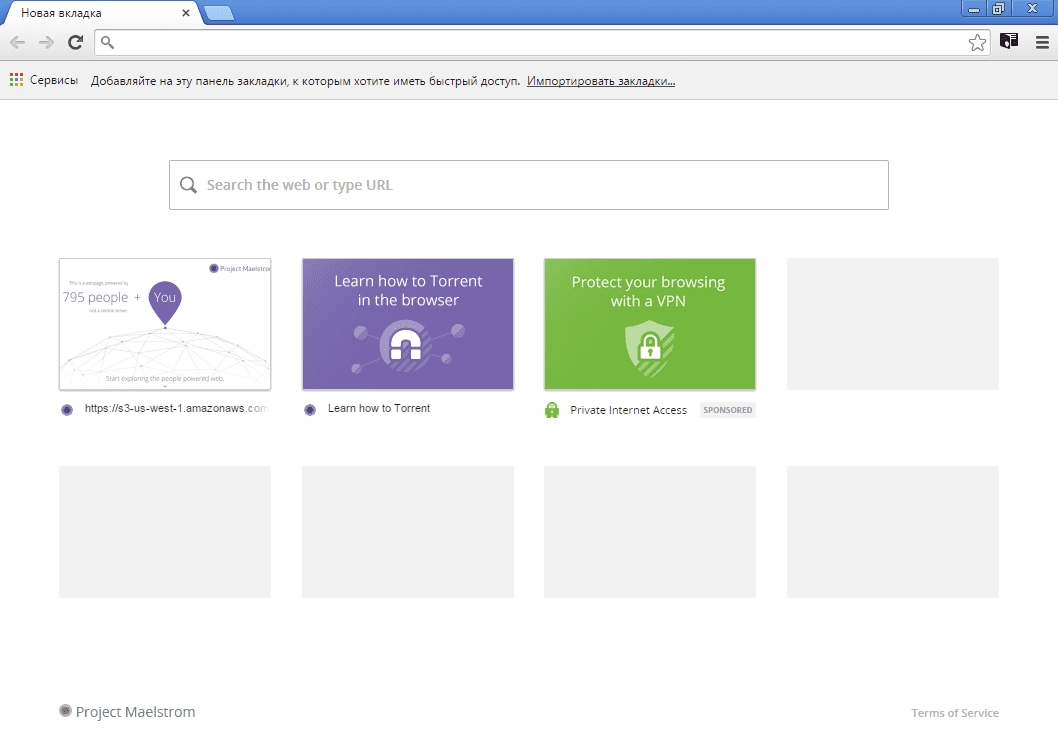
Task: Click the Сервисы apps grid icon
Action: pos(16,80)
